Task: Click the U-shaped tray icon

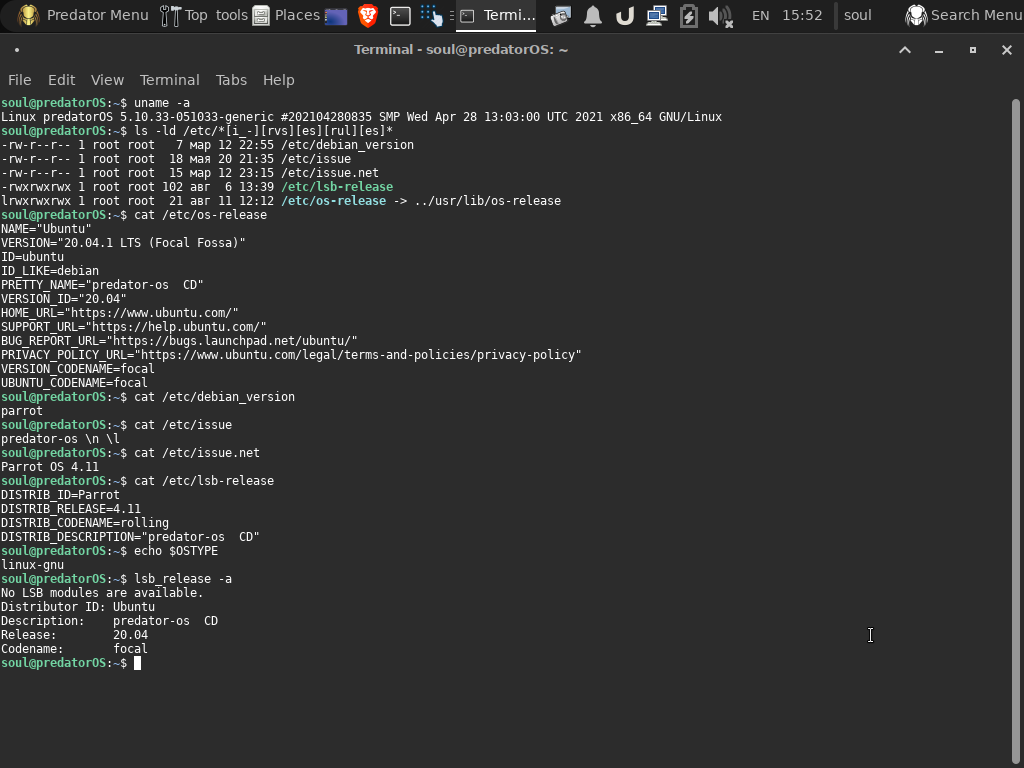Action: pos(625,16)
